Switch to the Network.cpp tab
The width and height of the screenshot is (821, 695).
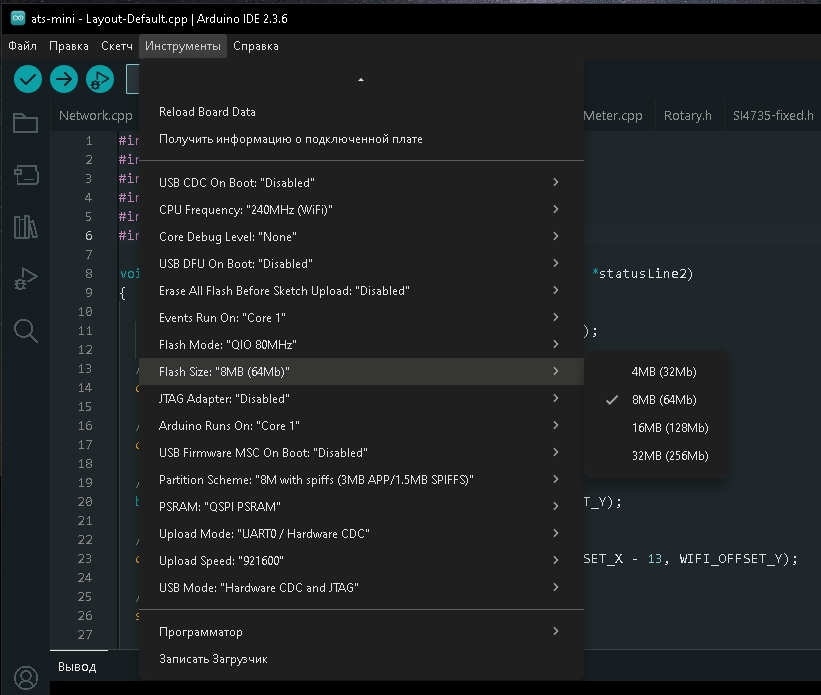tap(95, 116)
